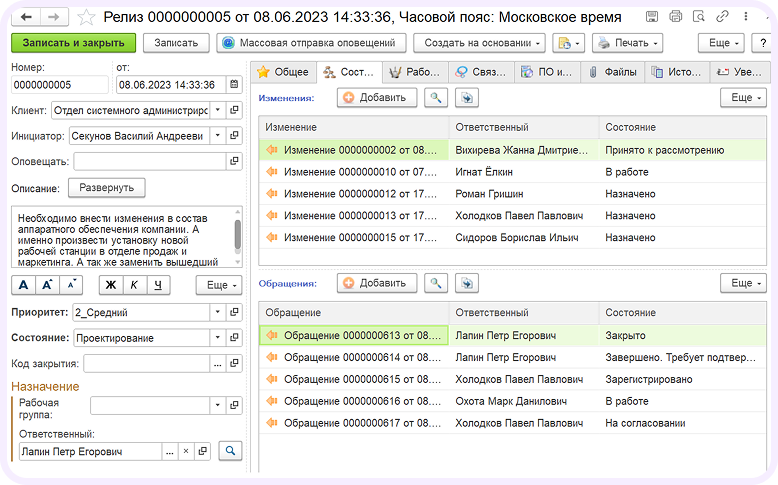Click the export icon in Обращения toolbar

coord(467,283)
